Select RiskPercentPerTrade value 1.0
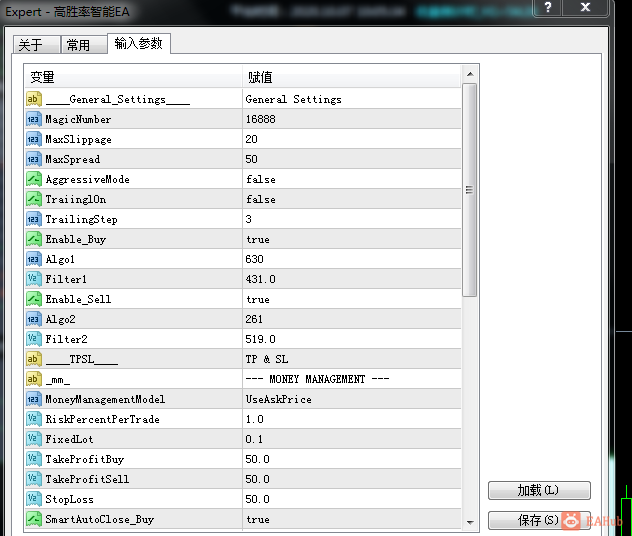632x536 pixels. 352,419
